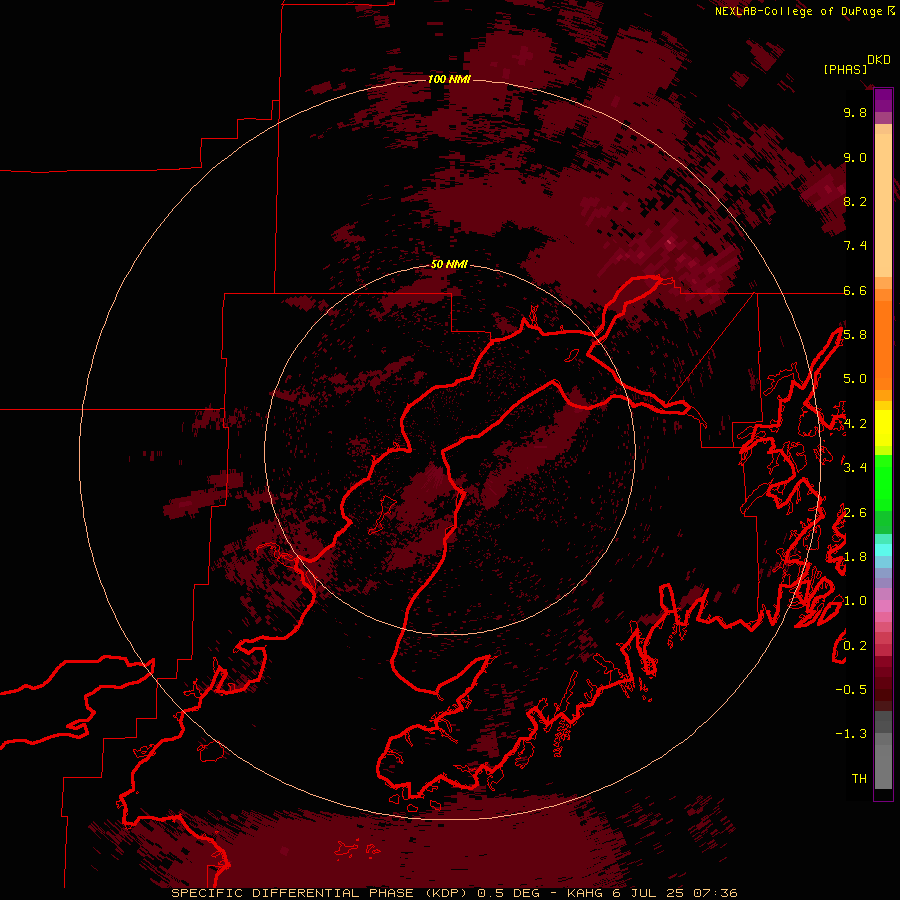The image size is (900, 900).
Task: Pick the gray TH segment of color bar
Action: tap(883, 766)
